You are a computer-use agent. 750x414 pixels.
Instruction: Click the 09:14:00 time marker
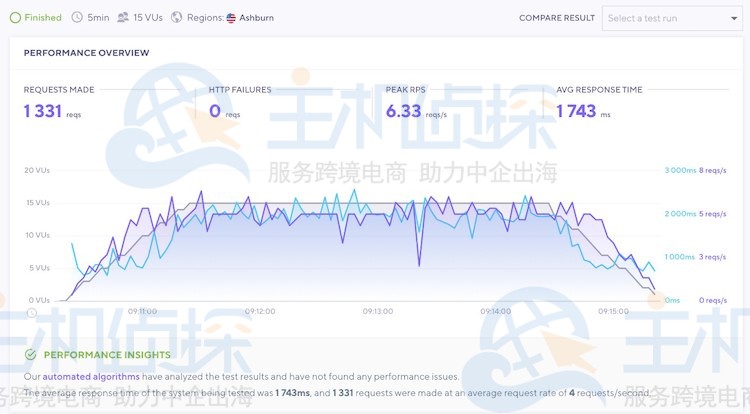coord(496,311)
